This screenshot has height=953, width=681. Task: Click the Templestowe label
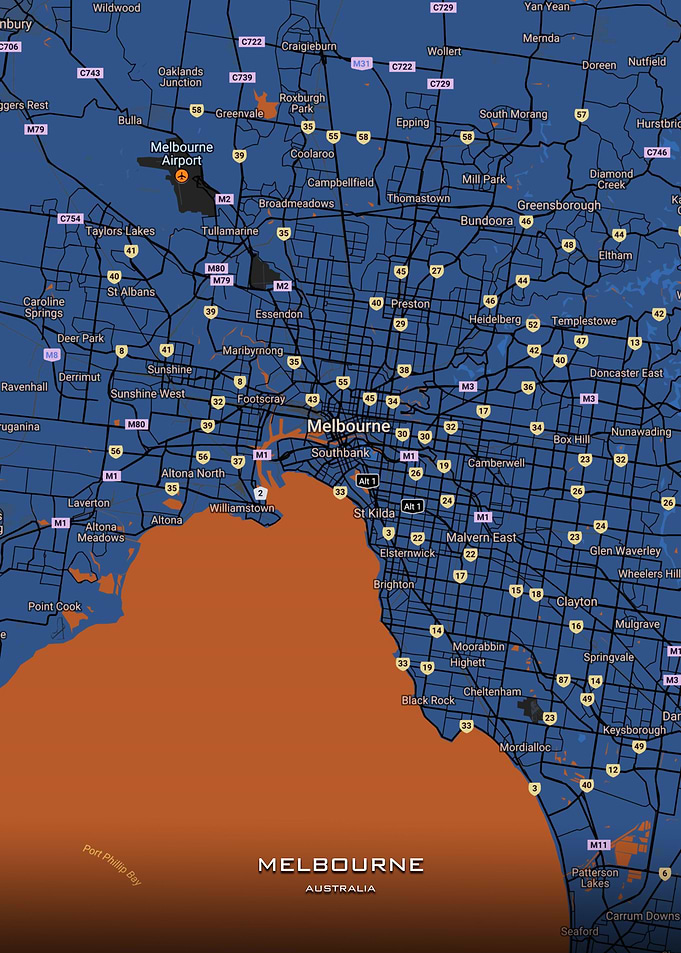tap(584, 321)
